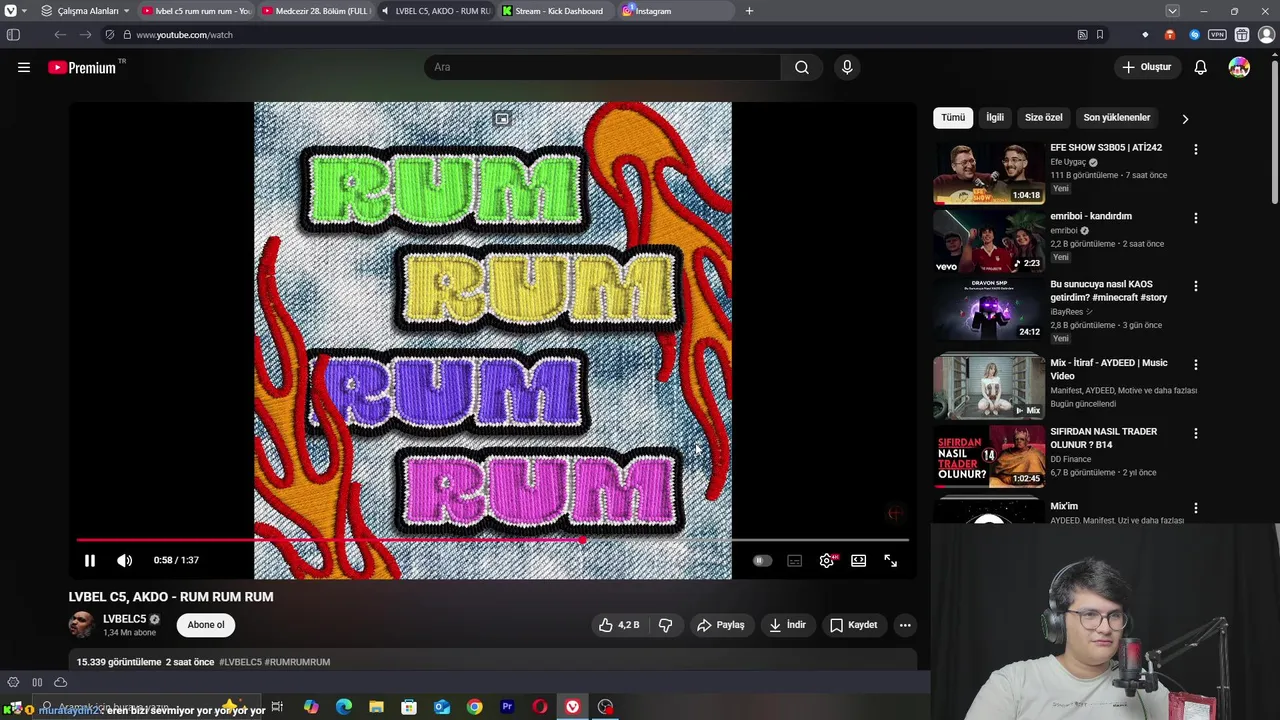The height and width of the screenshot is (720, 1280).
Task: Open the sync cloud status icon
Action: coord(60,682)
